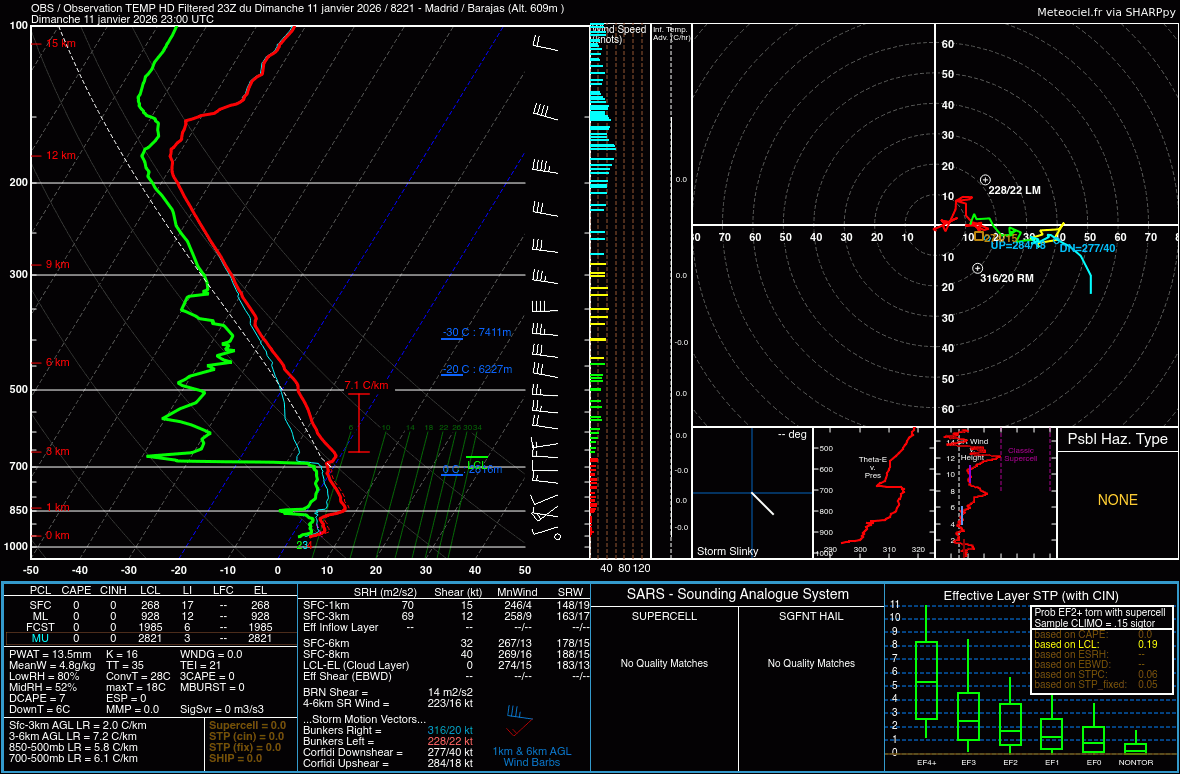Click the EF4+ box plot in STP panel
Screen dimensions: 1180x774
click(x=927, y=680)
